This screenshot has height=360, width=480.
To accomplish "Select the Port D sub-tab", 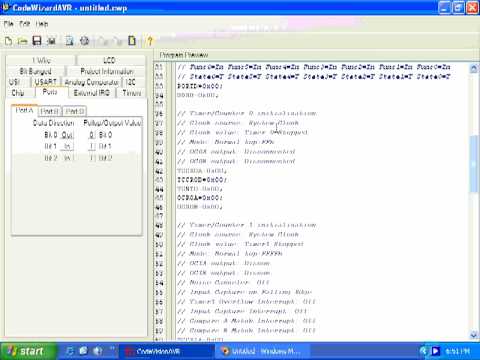I will pyautogui.click(x=74, y=111).
